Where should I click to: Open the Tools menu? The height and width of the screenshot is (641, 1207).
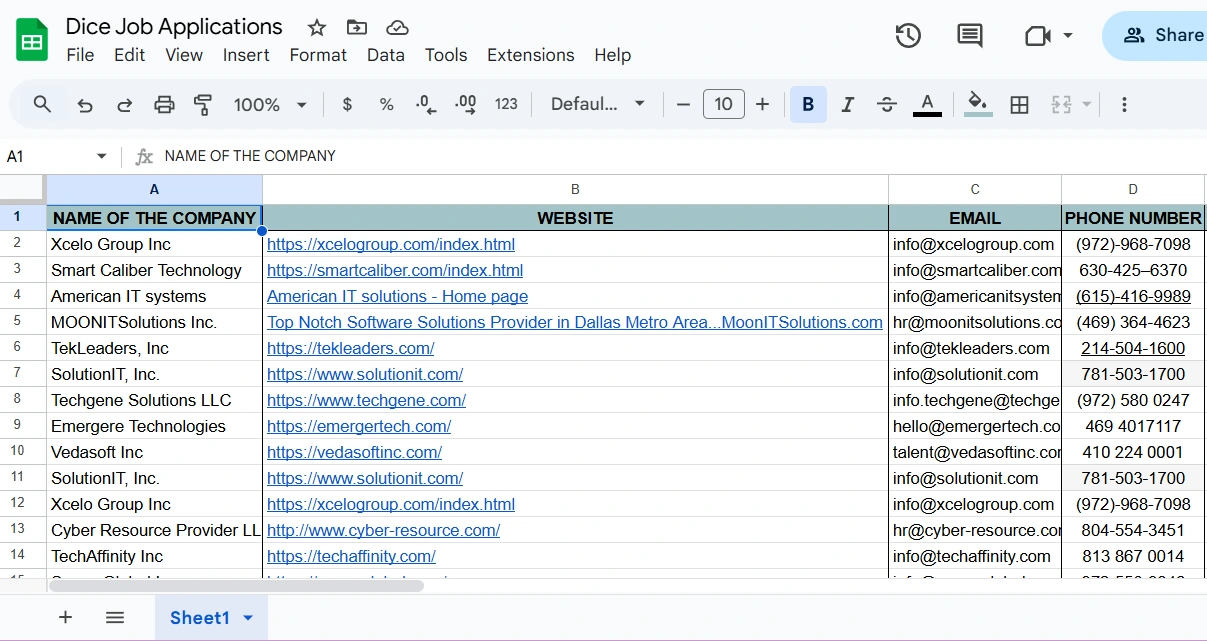click(x=446, y=55)
